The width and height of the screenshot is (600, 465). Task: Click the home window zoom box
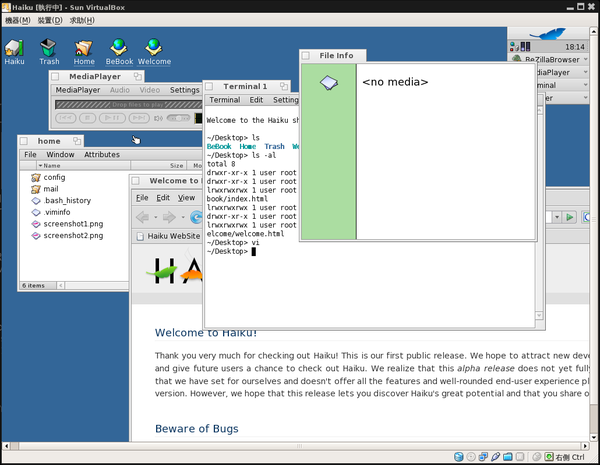(77, 141)
